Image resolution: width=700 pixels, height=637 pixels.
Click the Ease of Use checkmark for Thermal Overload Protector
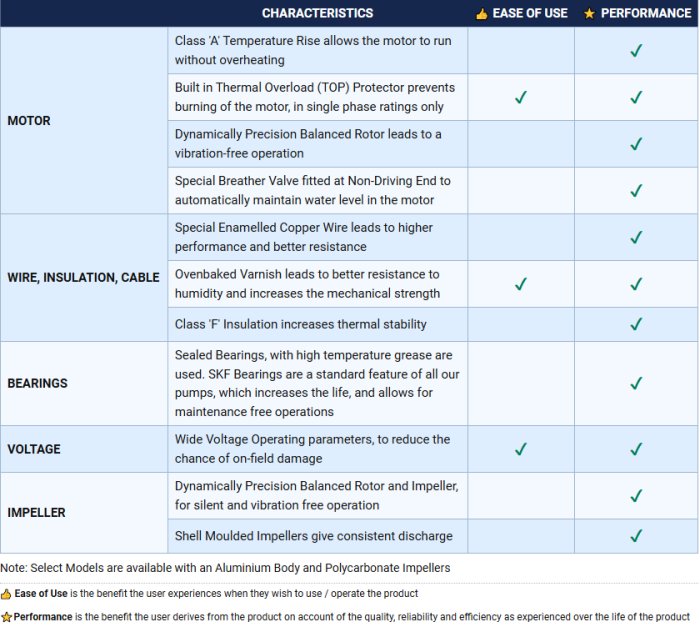(520, 97)
